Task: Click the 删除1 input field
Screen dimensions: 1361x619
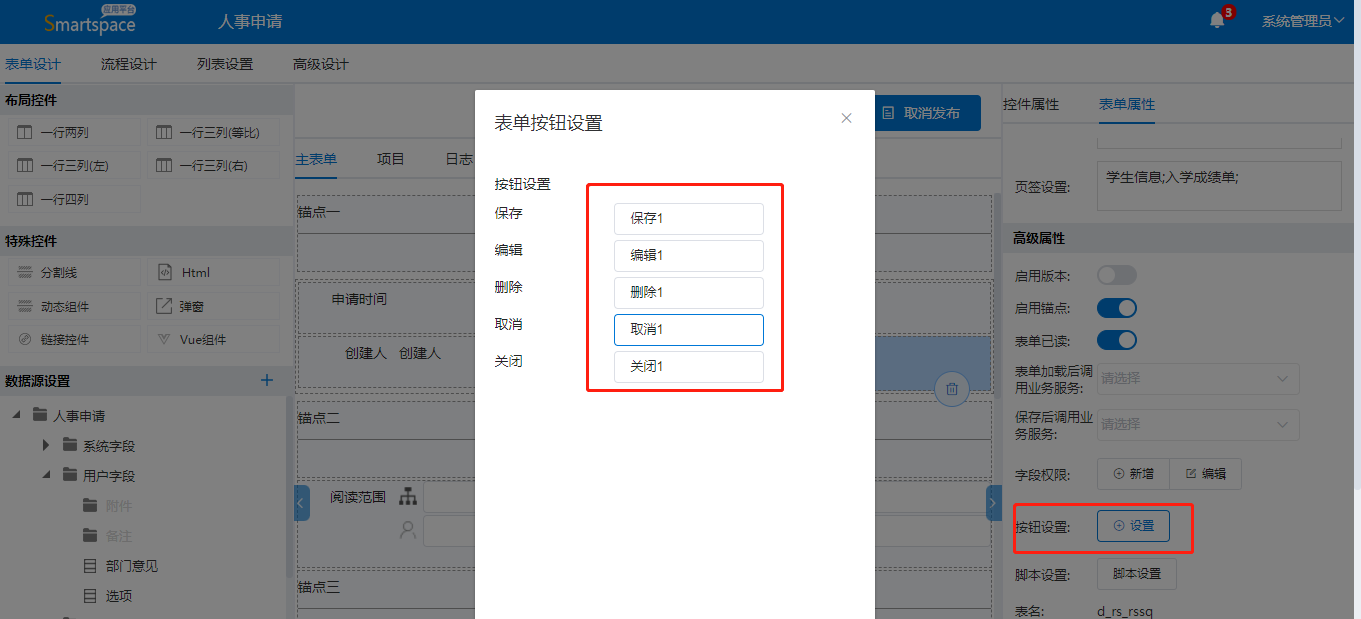Action: [689, 292]
